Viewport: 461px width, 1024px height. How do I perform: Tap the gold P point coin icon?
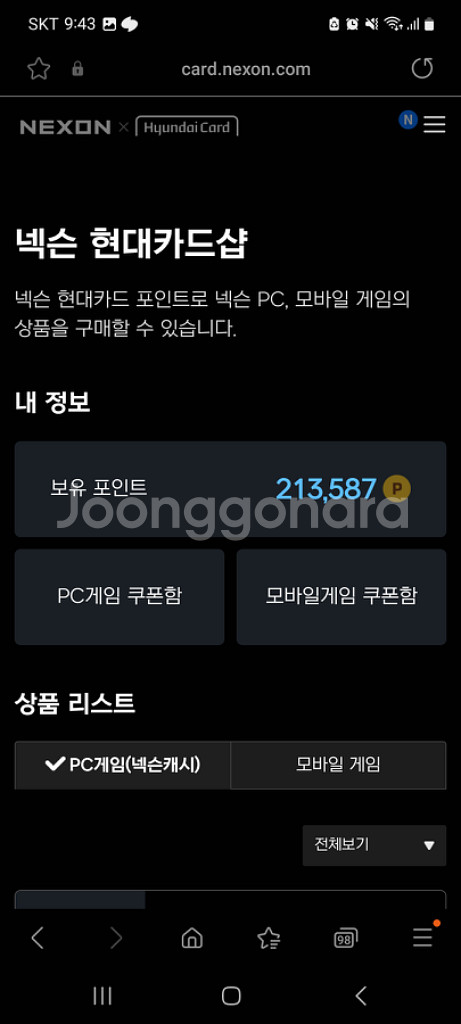point(397,488)
